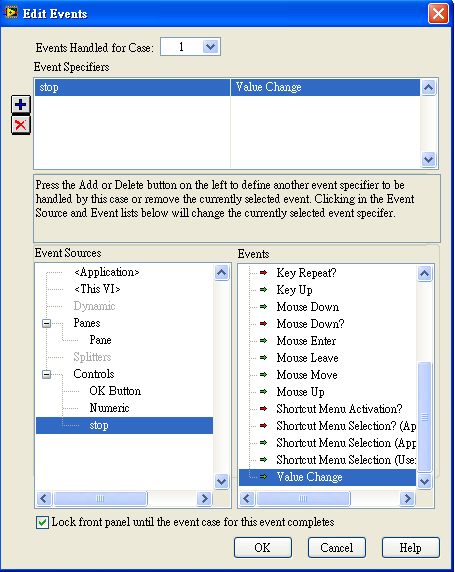Click Event Specifiers scroll up arrow
Image resolution: width=455 pixels, height=572 pixels.
tap(428, 88)
